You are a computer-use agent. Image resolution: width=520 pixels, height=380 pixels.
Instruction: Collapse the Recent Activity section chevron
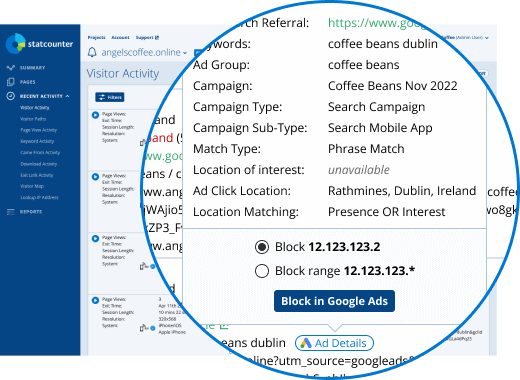(x=68, y=96)
